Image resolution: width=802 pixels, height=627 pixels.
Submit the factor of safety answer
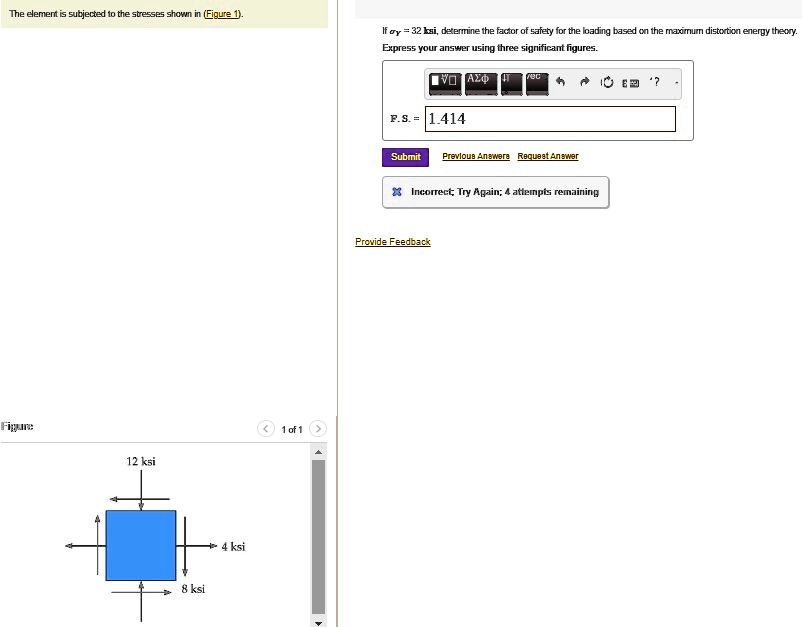[x=404, y=157]
